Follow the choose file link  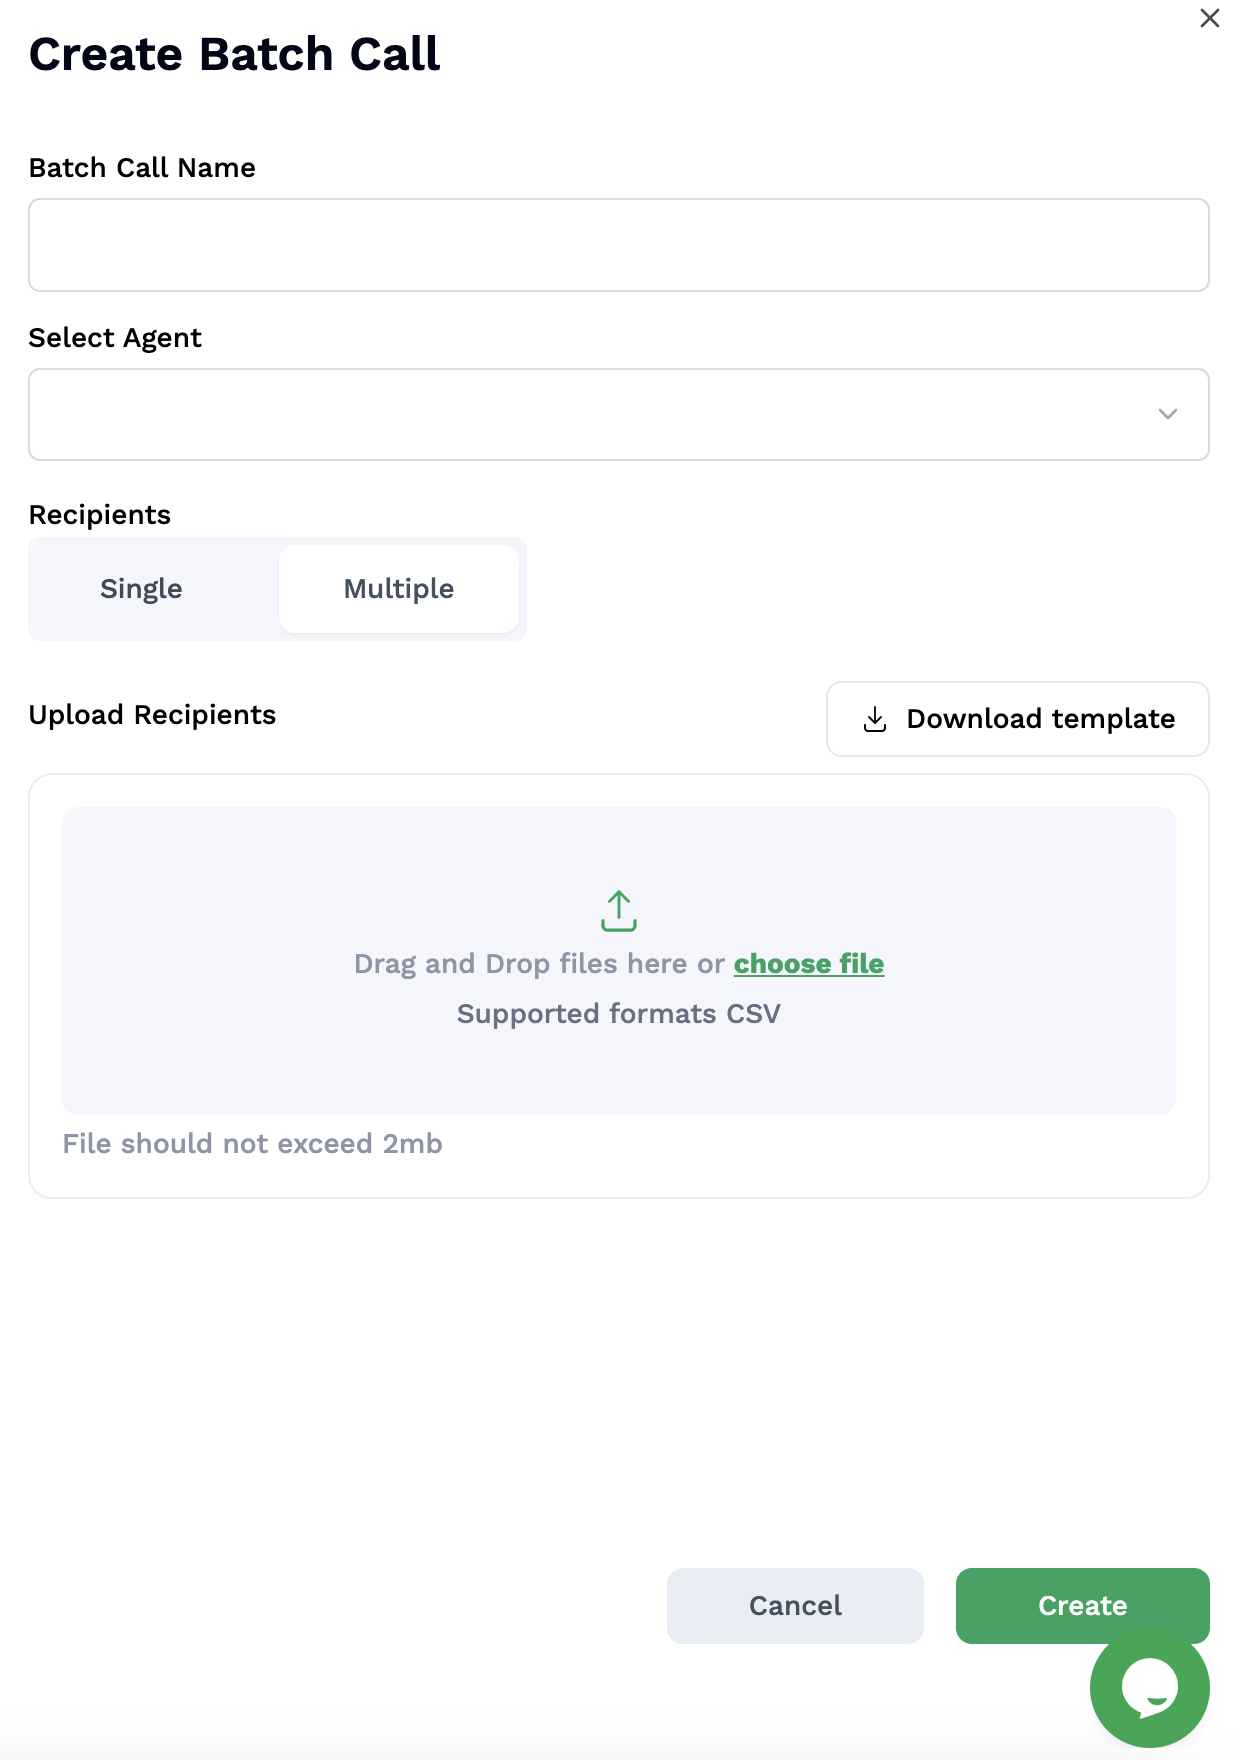coord(809,964)
